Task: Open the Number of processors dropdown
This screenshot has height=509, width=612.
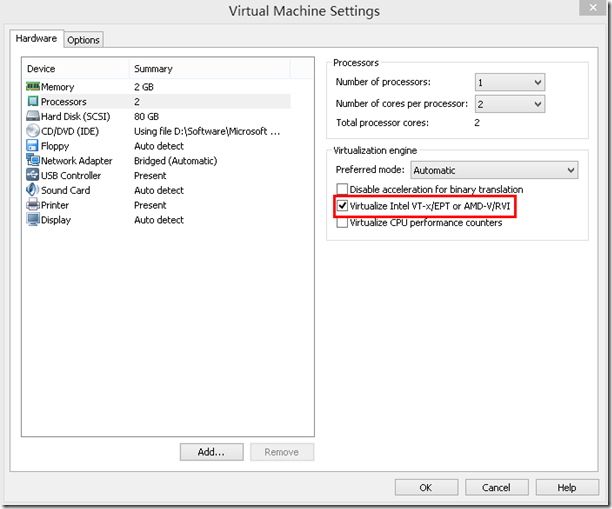Action: pos(509,82)
